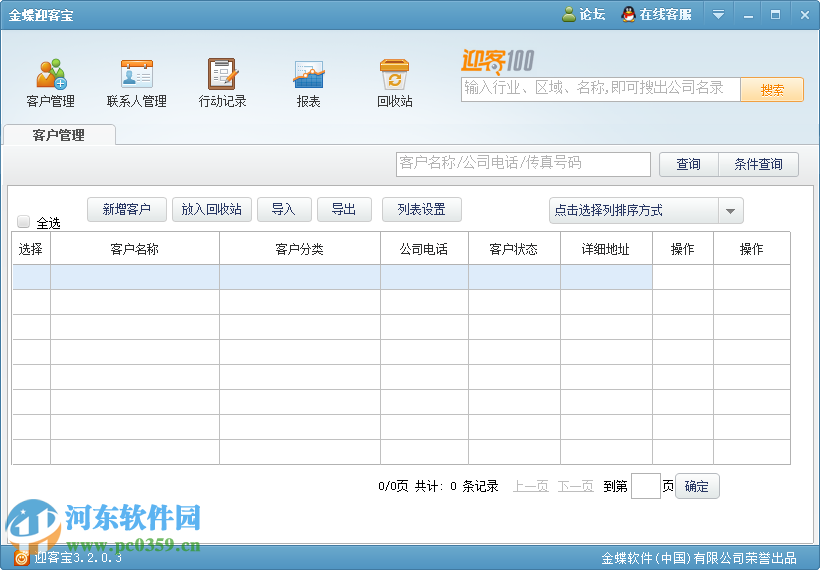Focus the 迎客100 company search field
The width and height of the screenshot is (820, 570).
point(601,89)
